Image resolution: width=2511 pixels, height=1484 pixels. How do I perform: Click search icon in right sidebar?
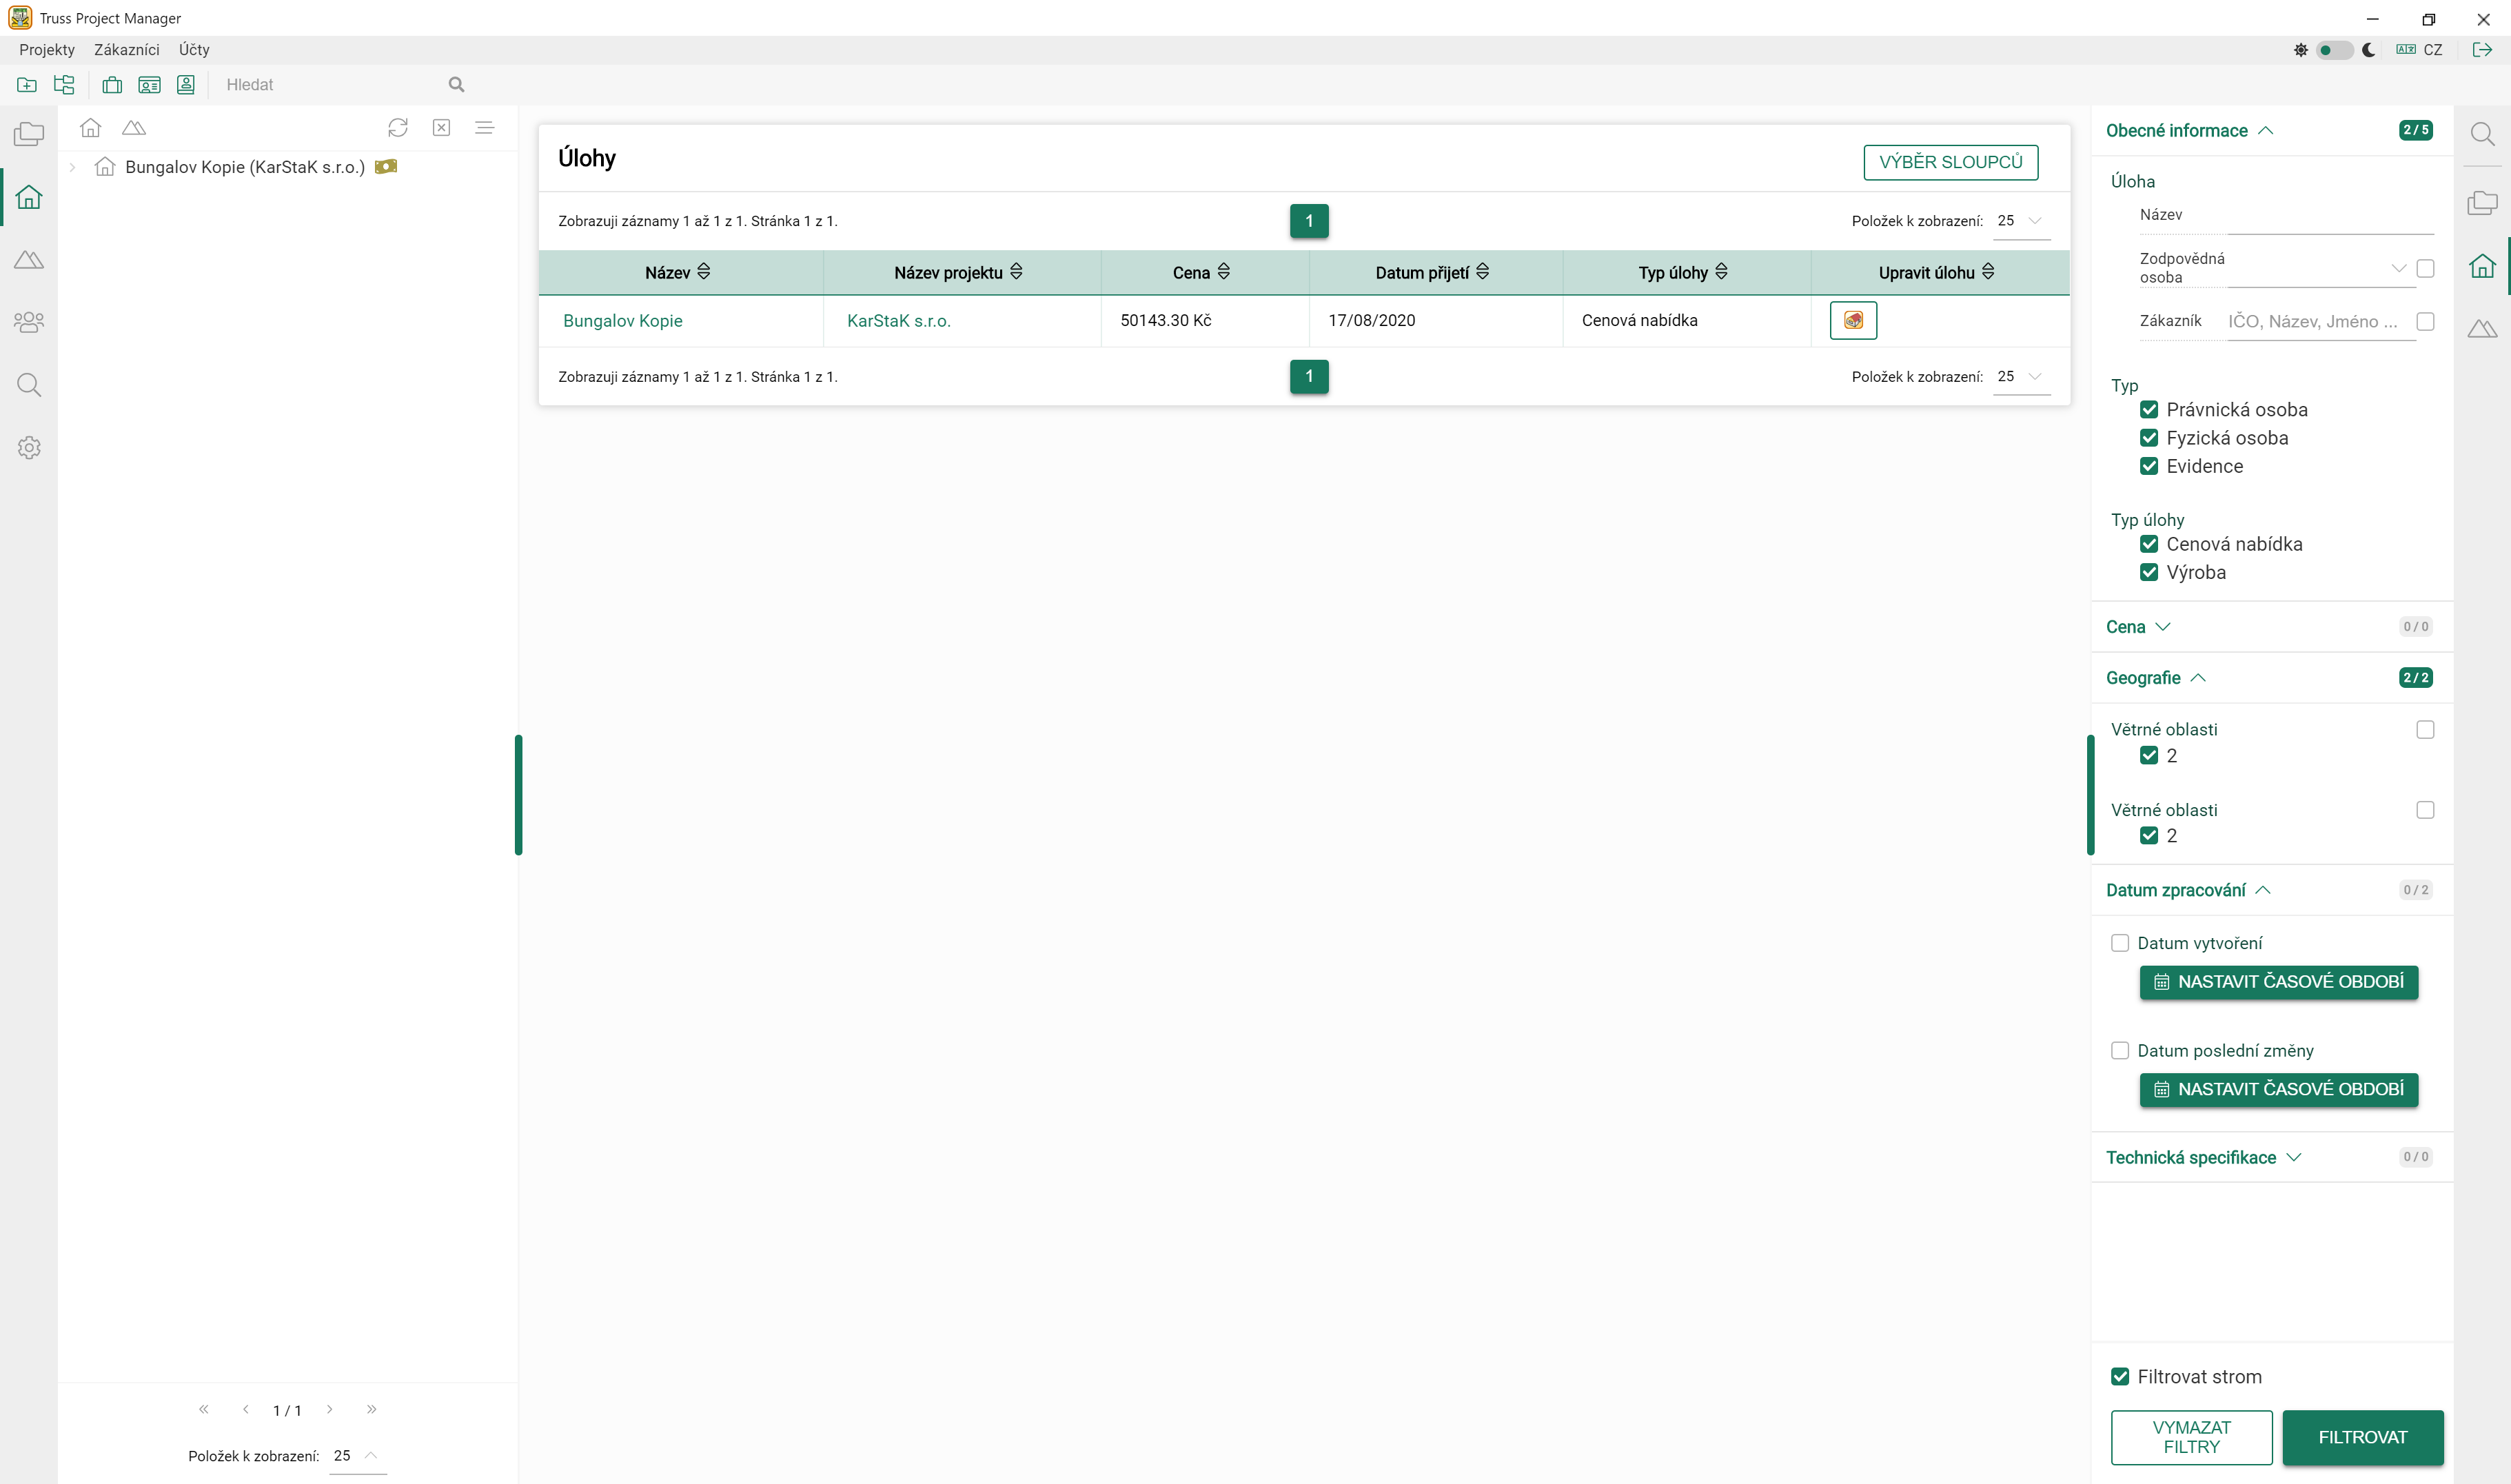pos(2482,134)
